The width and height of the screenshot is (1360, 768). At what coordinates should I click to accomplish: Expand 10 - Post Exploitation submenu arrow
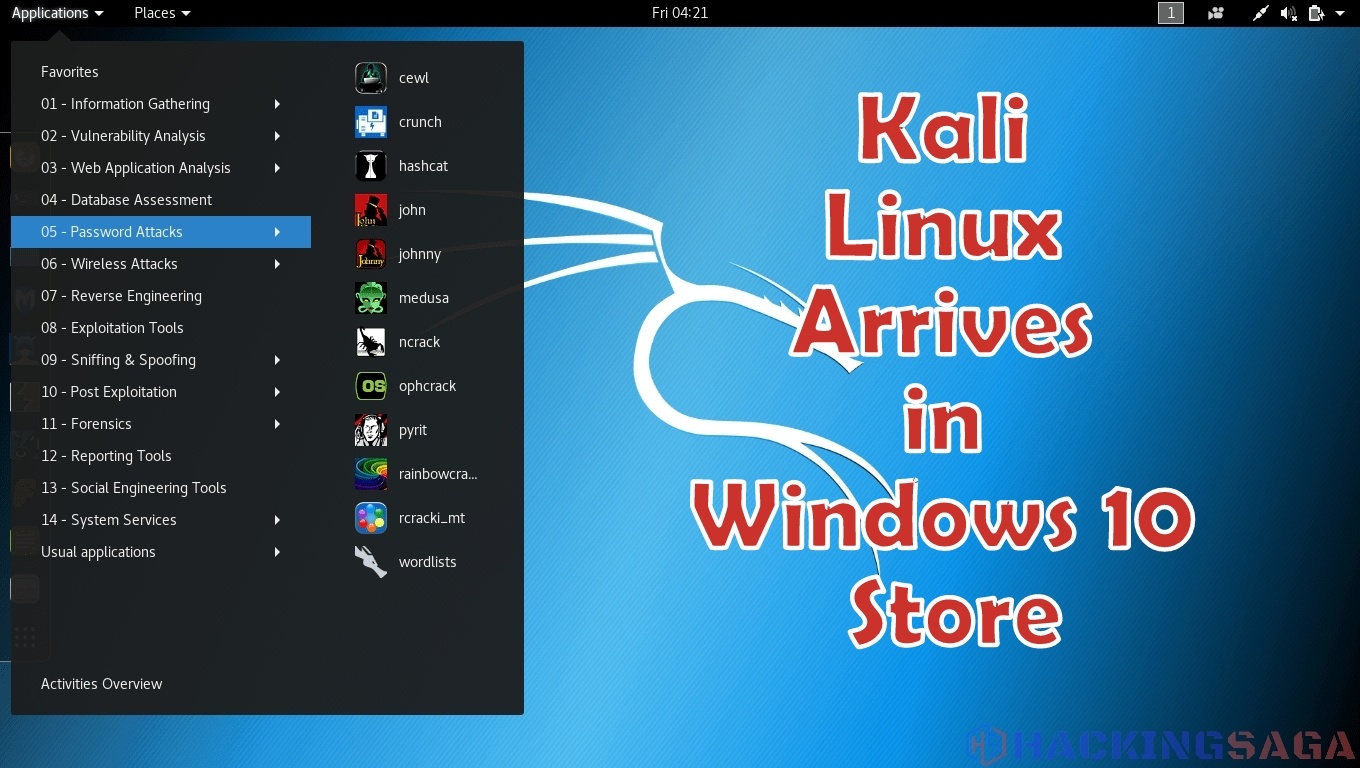[277, 392]
